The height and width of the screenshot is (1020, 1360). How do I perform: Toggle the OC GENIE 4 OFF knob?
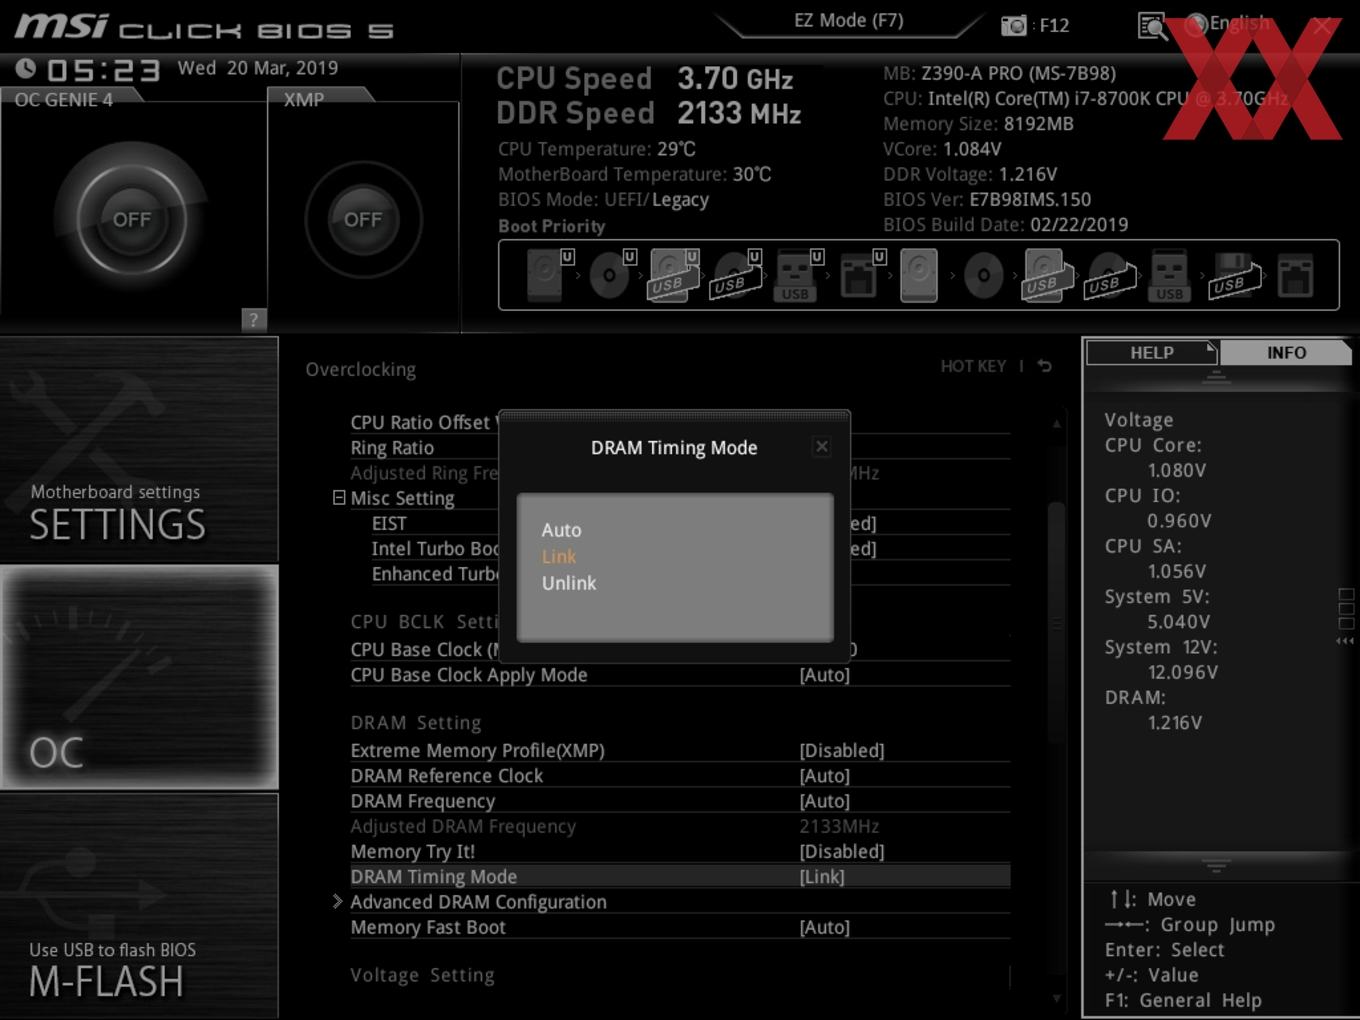point(132,219)
